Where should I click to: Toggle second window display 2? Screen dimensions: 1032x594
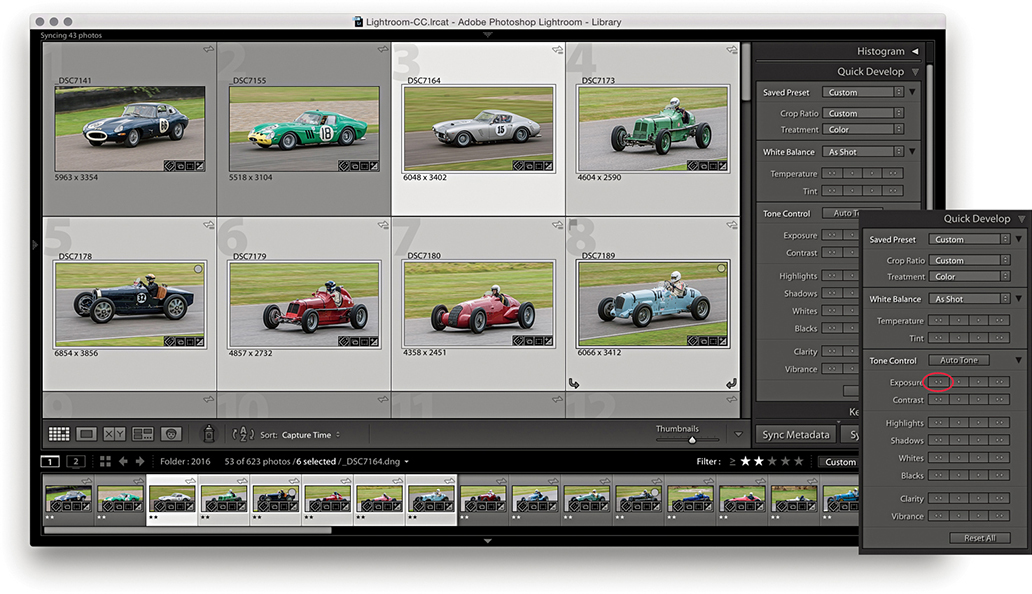pyautogui.click(x=74, y=462)
